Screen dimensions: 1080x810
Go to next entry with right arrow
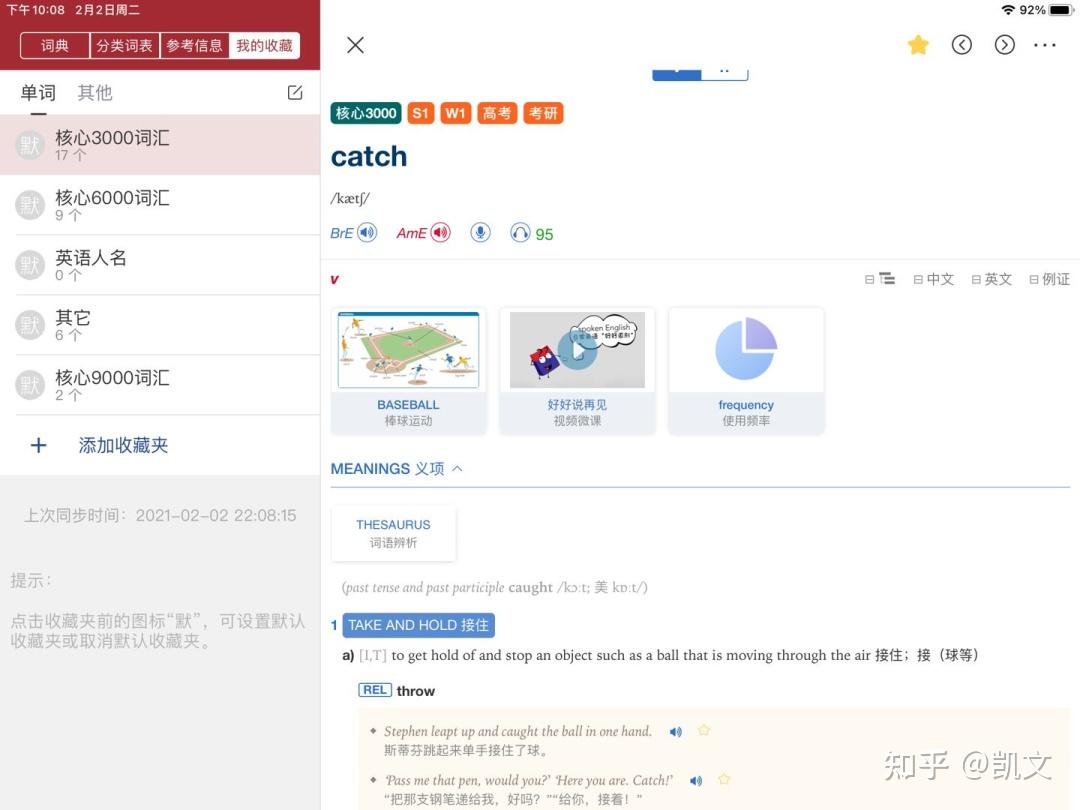click(1004, 45)
